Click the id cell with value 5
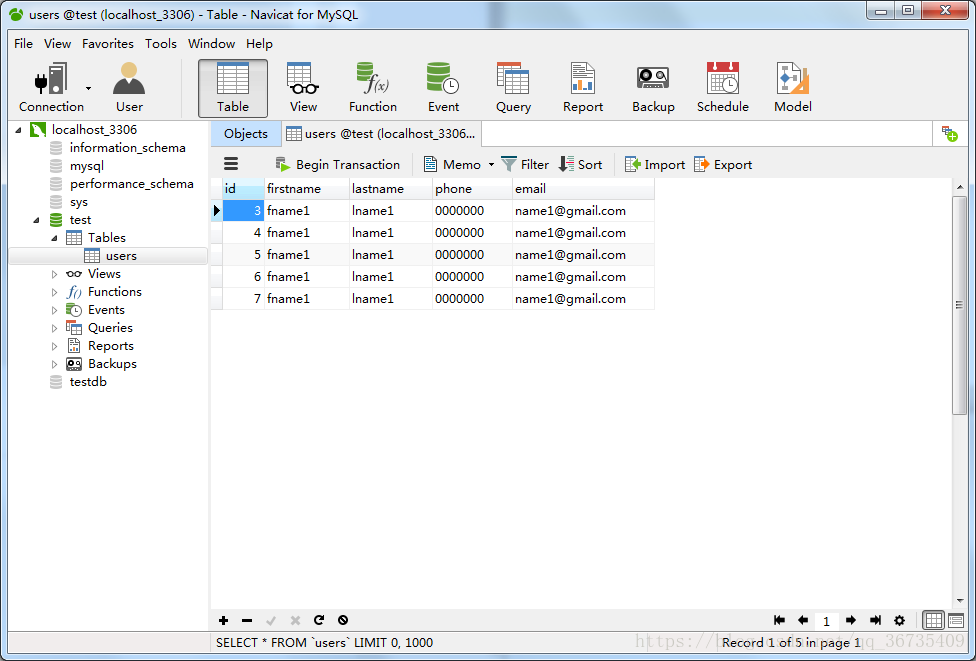Screen dimensions: 976x661 coord(243,255)
